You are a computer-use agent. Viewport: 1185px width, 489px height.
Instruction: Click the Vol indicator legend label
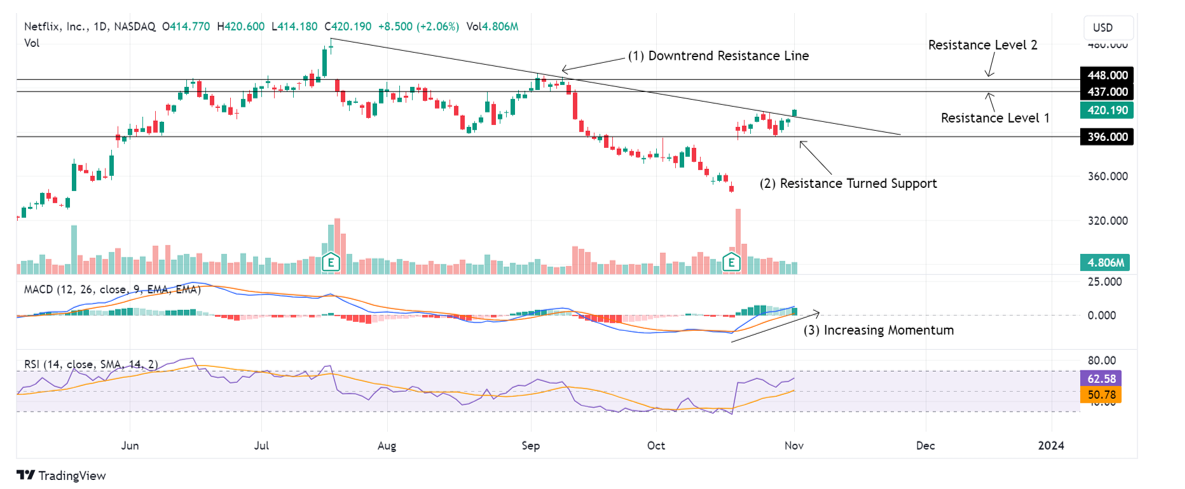click(x=32, y=43)
